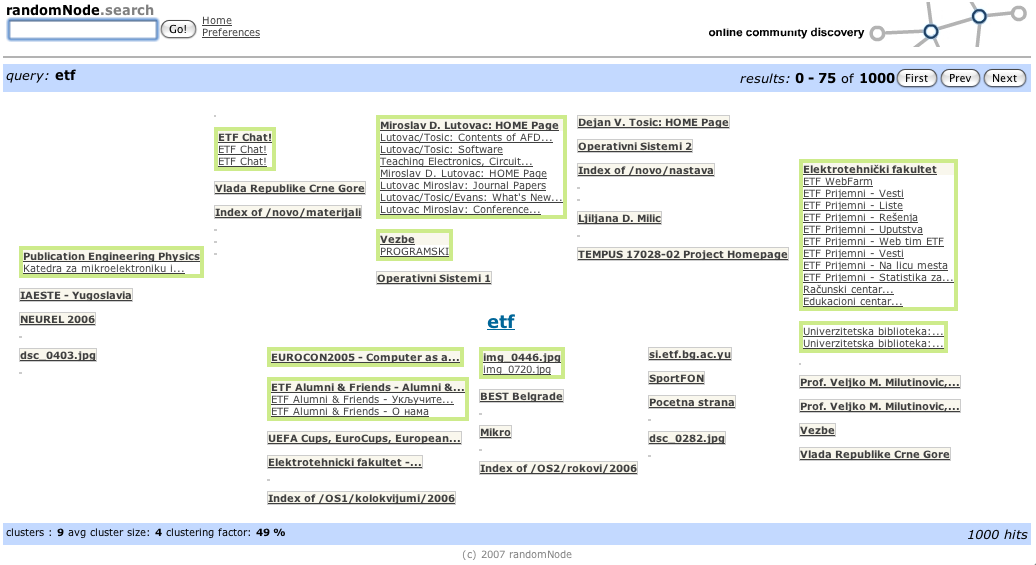
Task: Open Vlada Republike Crne Gore under ETF Chat
Action: 289,188
